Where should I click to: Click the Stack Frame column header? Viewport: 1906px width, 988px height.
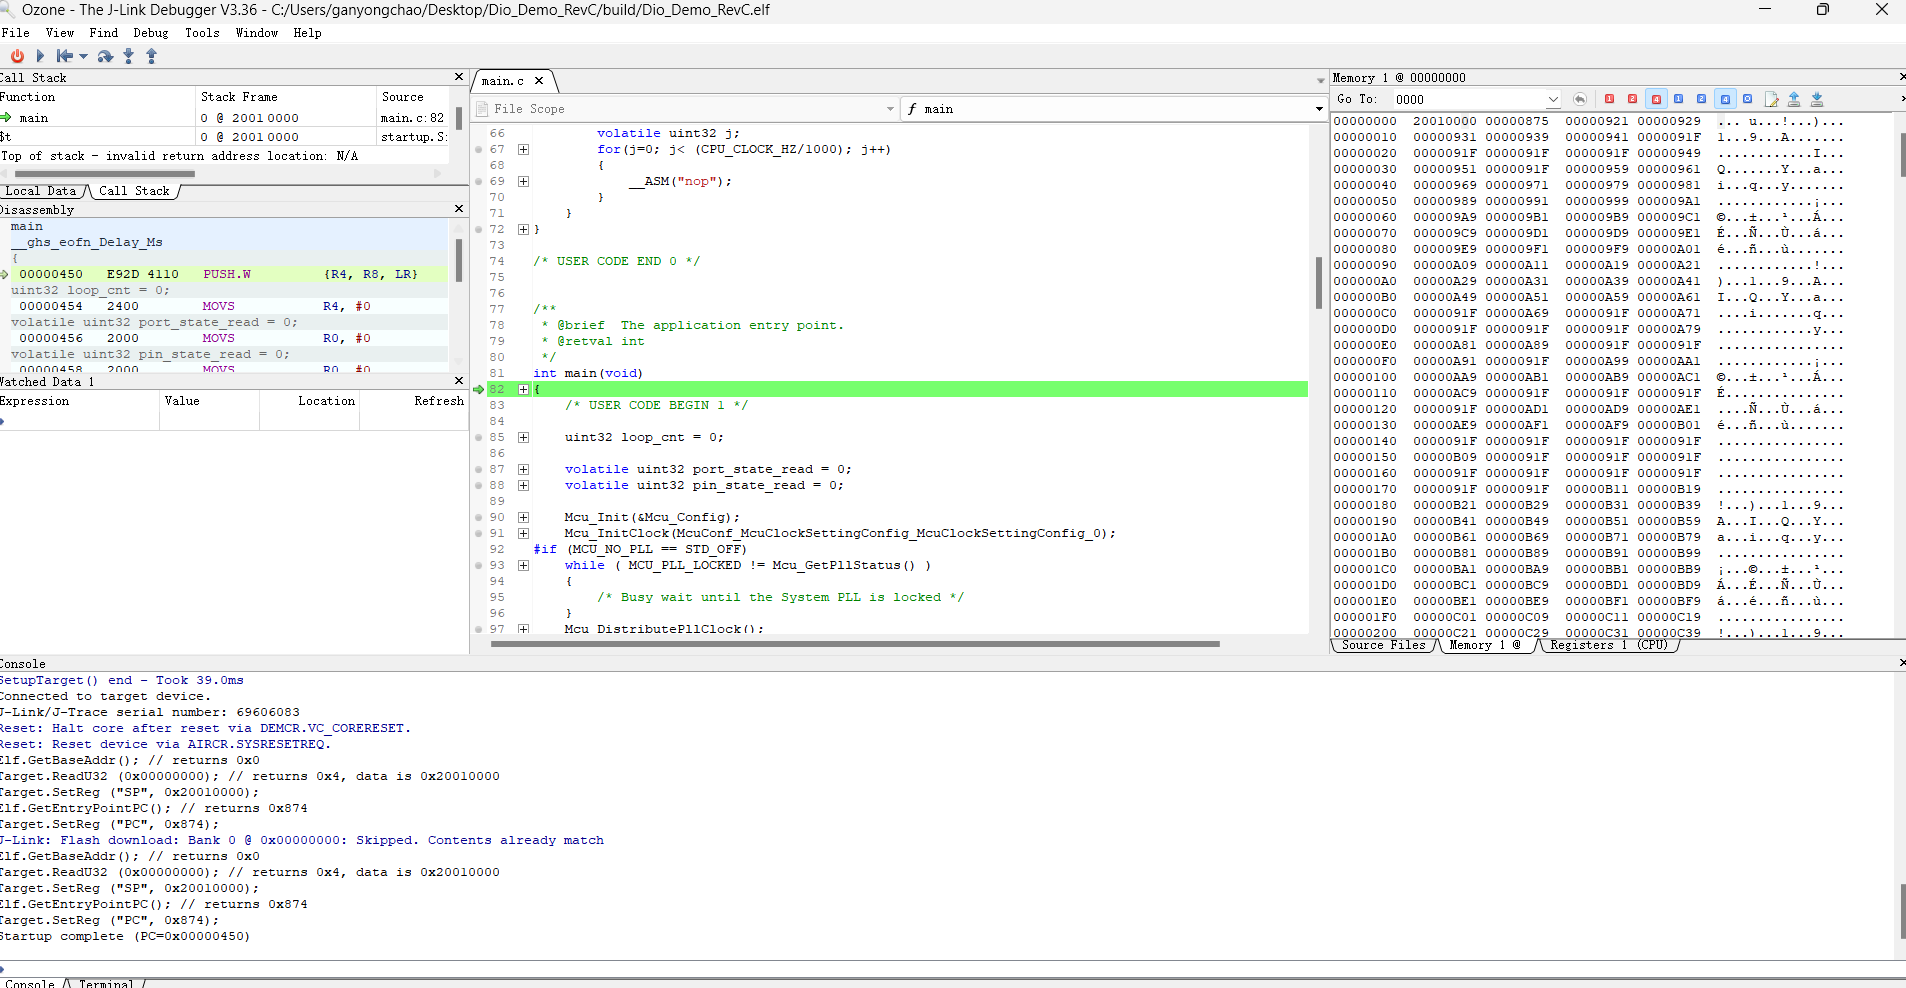tap(285, 97)
